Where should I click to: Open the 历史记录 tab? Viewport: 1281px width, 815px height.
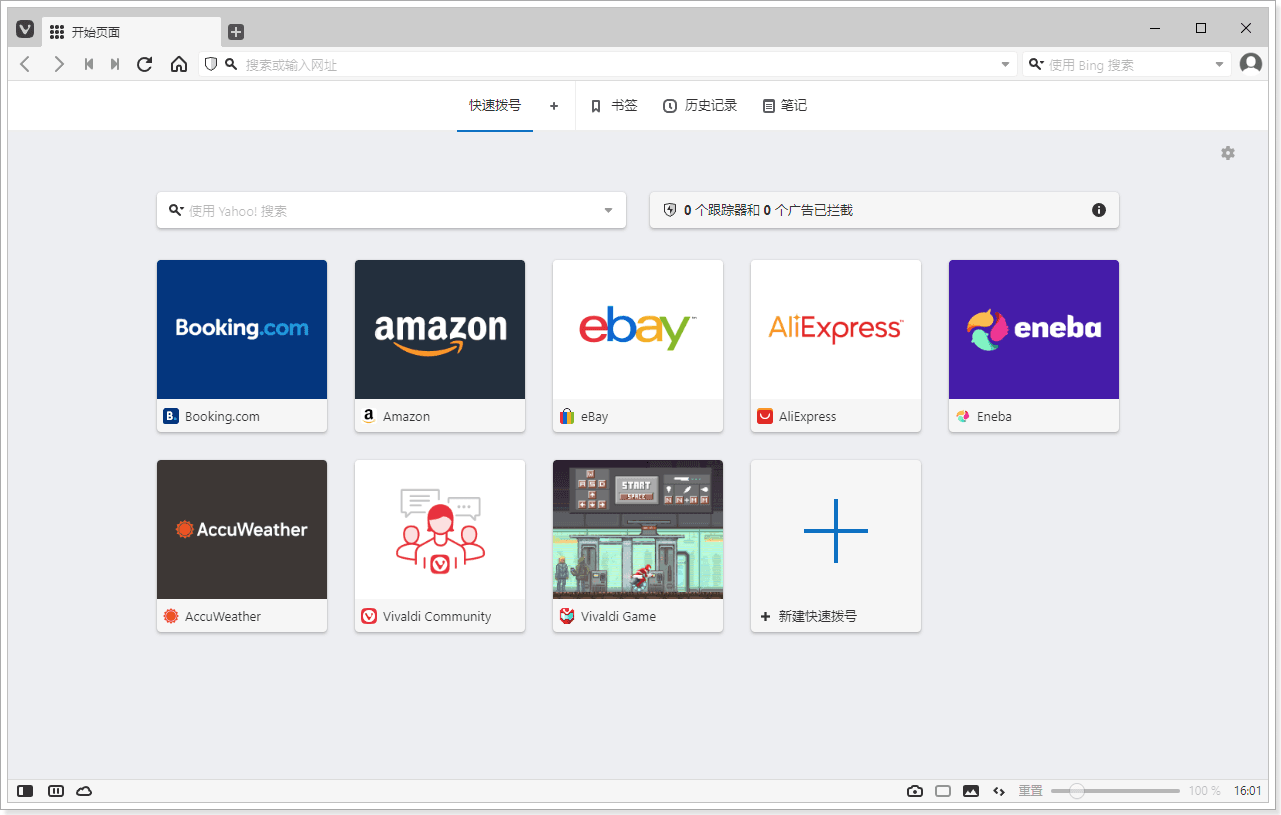click(x=700, y=105)
